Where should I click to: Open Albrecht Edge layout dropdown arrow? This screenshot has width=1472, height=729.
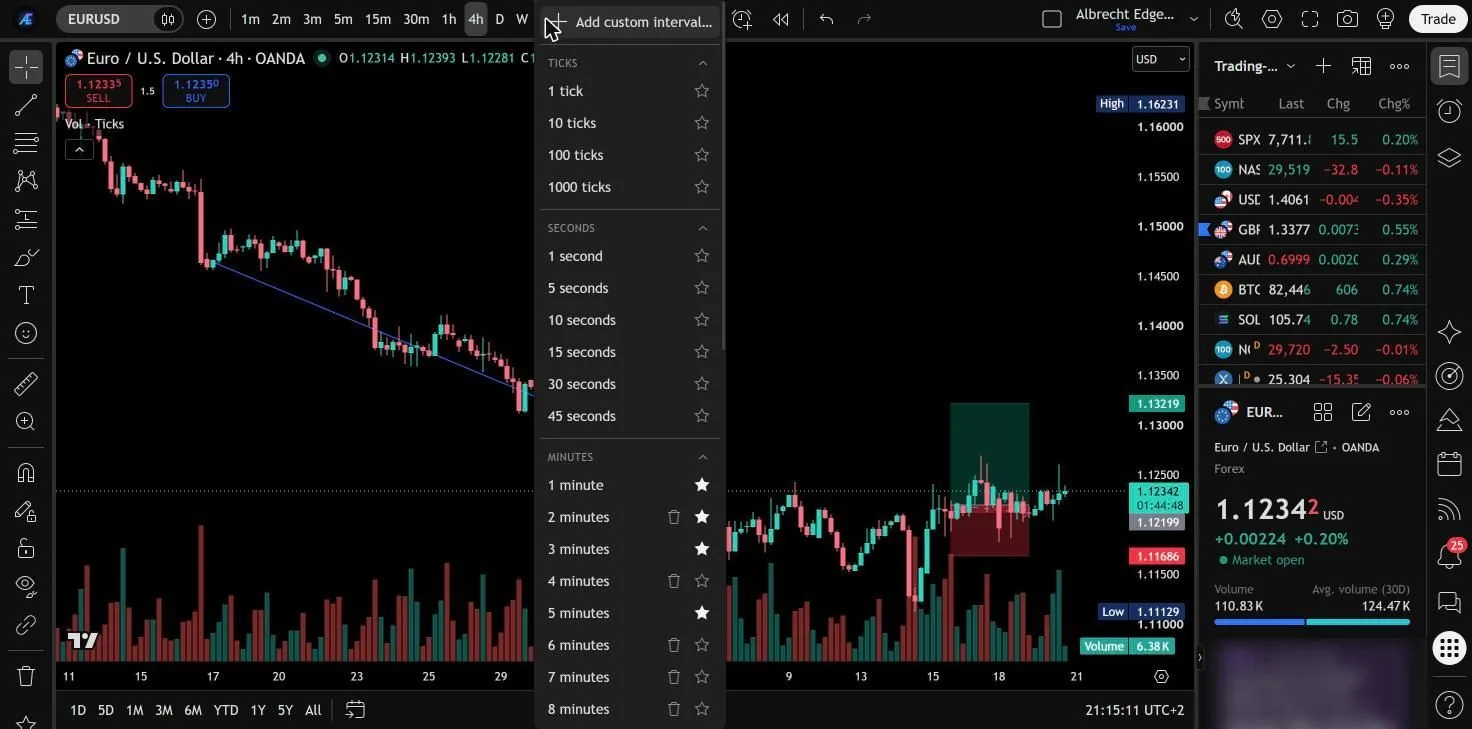pyautogui.click(x=1193, y=19)
